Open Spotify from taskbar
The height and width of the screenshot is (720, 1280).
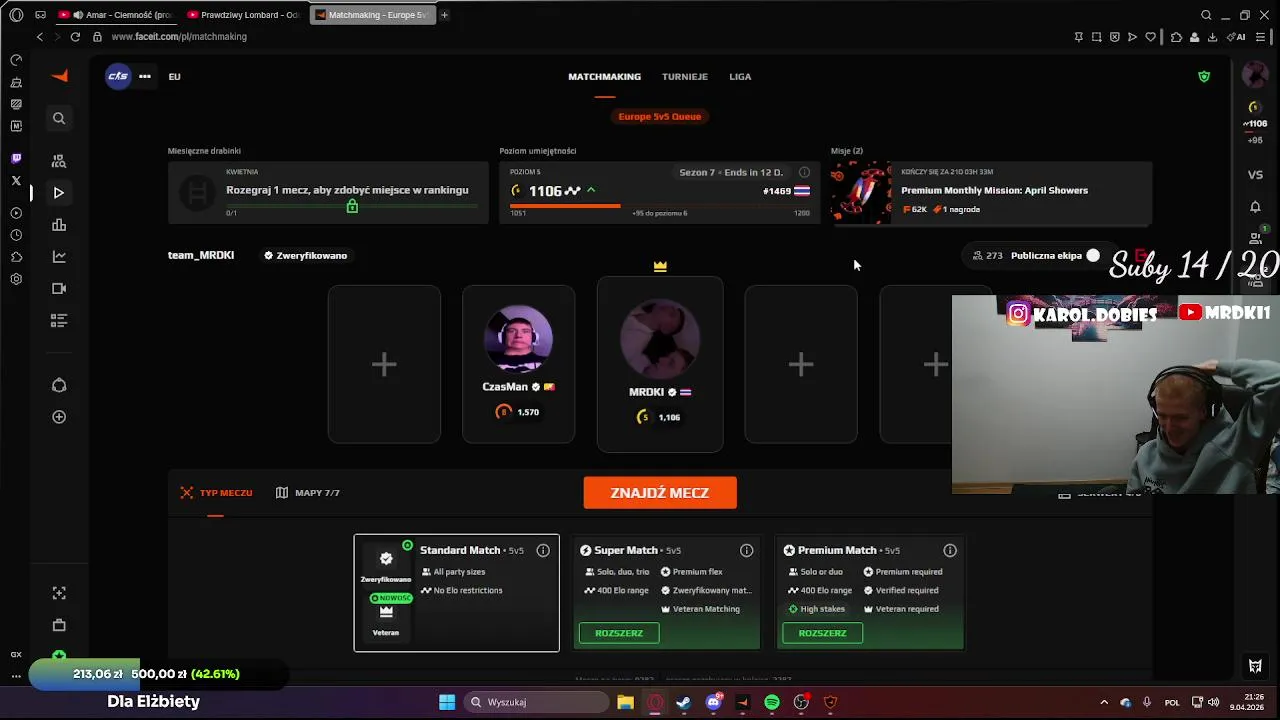pyautogui.click(x=772, y=702)
